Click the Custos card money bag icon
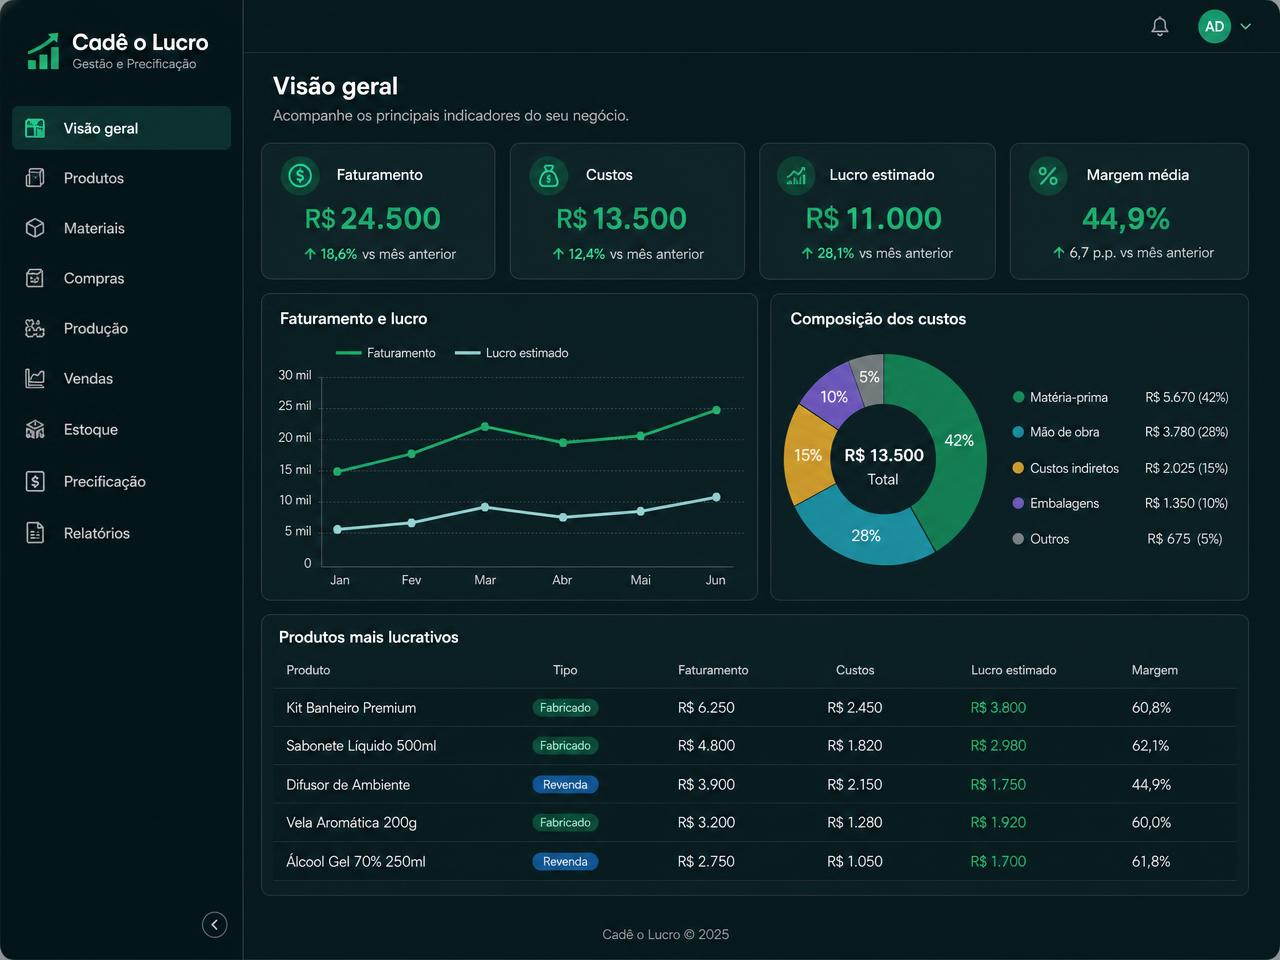1280x960 pixels. [548, 176]
